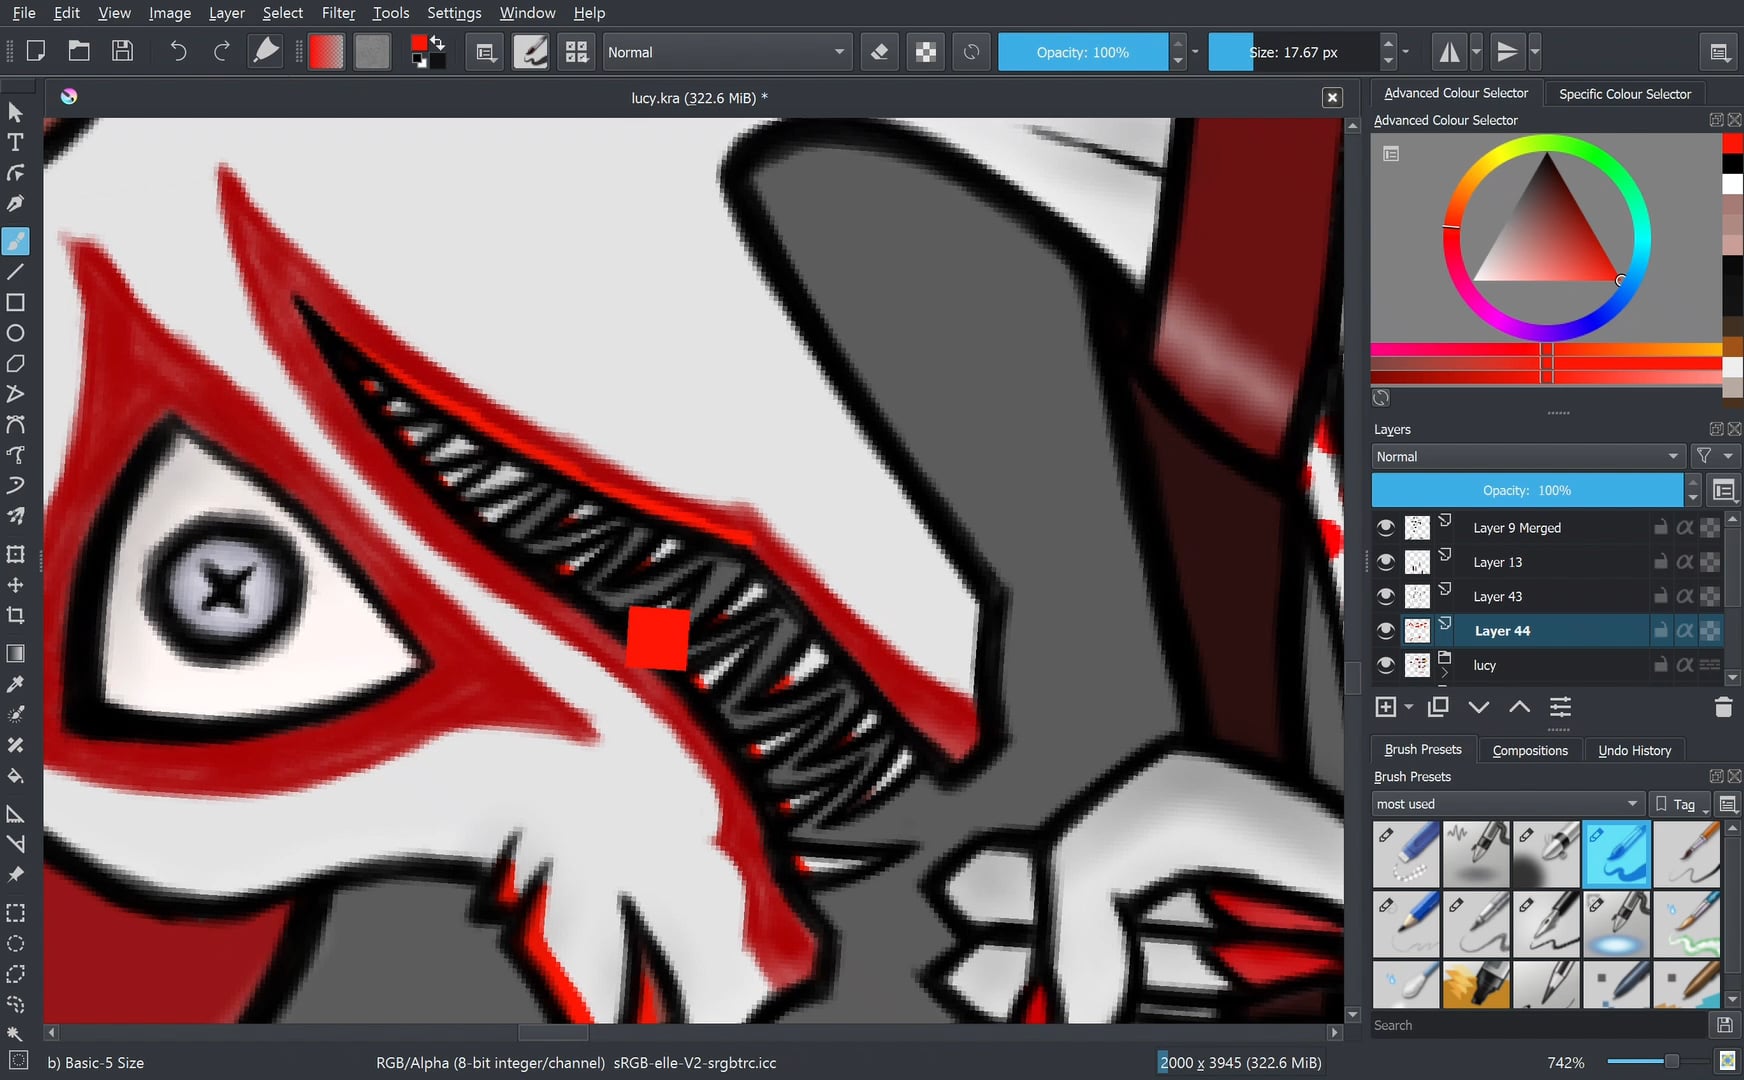
Task: Switch to Specific Colour Selector tab
Action: [x=1625, y=94]
